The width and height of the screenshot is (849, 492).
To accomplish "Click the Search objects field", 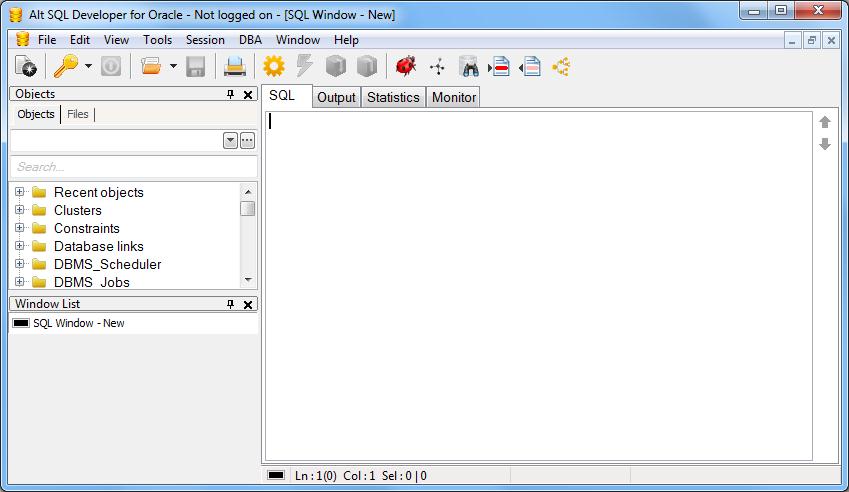I will 134,167.
